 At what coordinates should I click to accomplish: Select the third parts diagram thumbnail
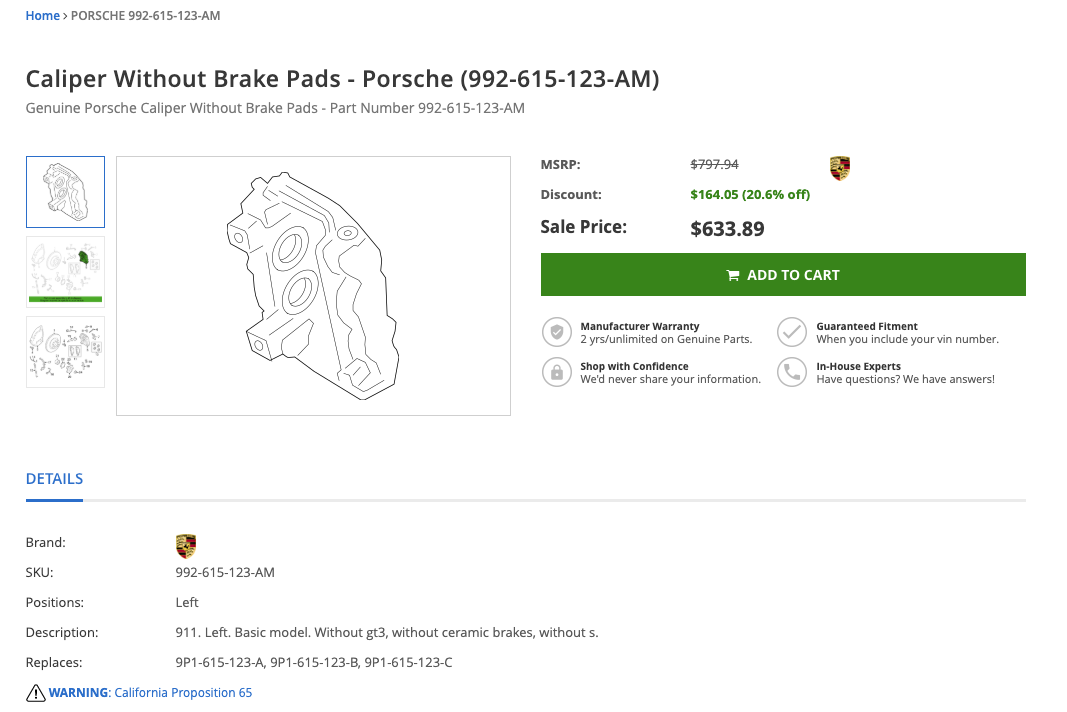coord(65,352)
